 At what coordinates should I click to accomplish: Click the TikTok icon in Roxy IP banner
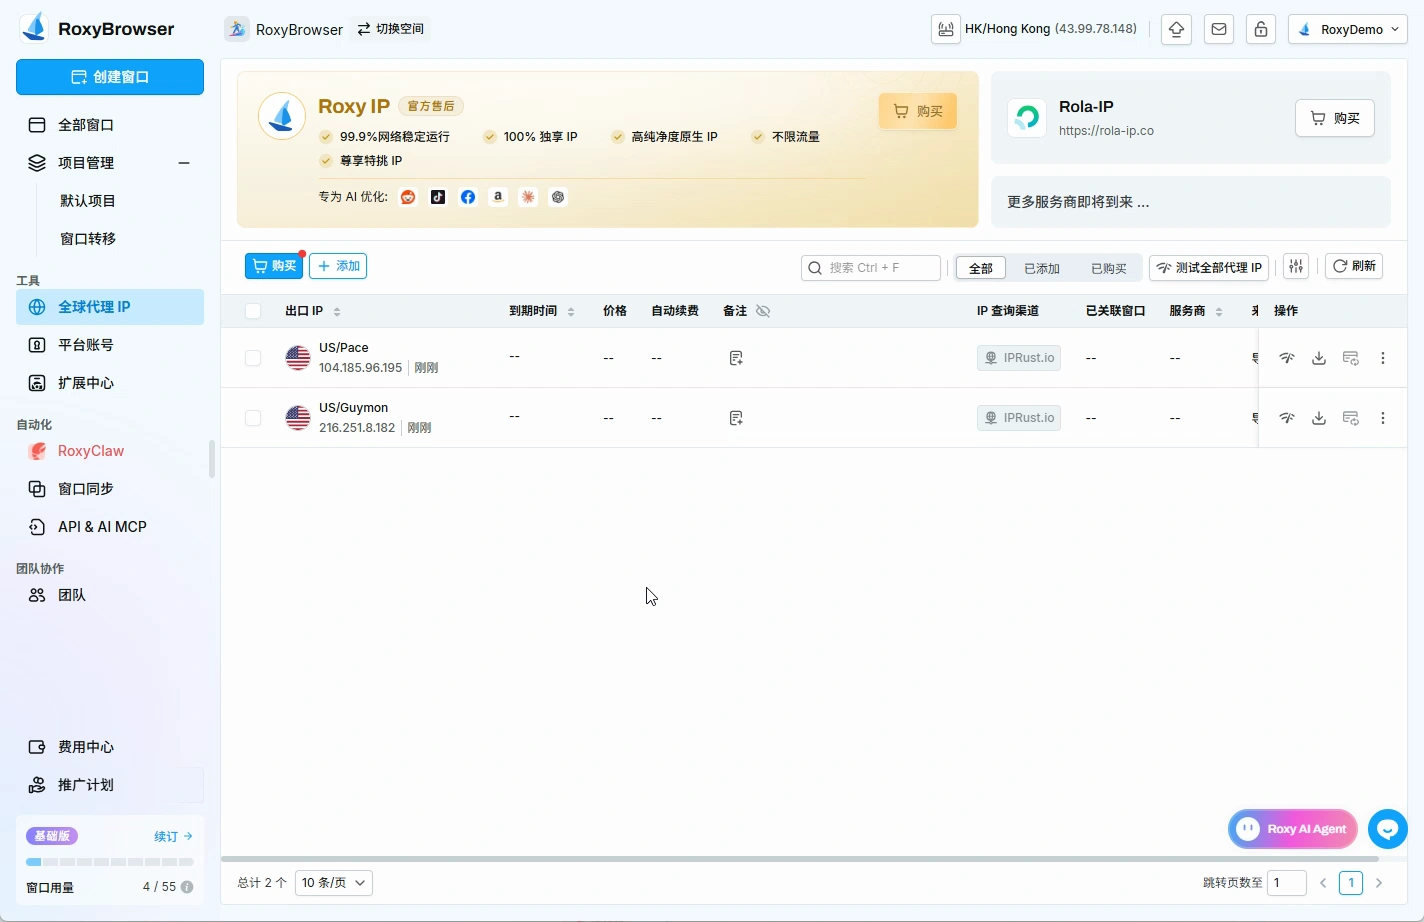tap(438, 197)
